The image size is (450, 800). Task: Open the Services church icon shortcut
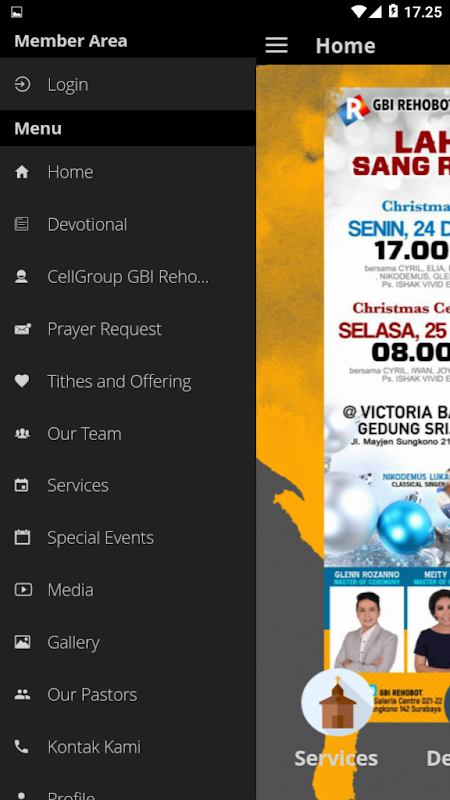(x=337, y=704)
